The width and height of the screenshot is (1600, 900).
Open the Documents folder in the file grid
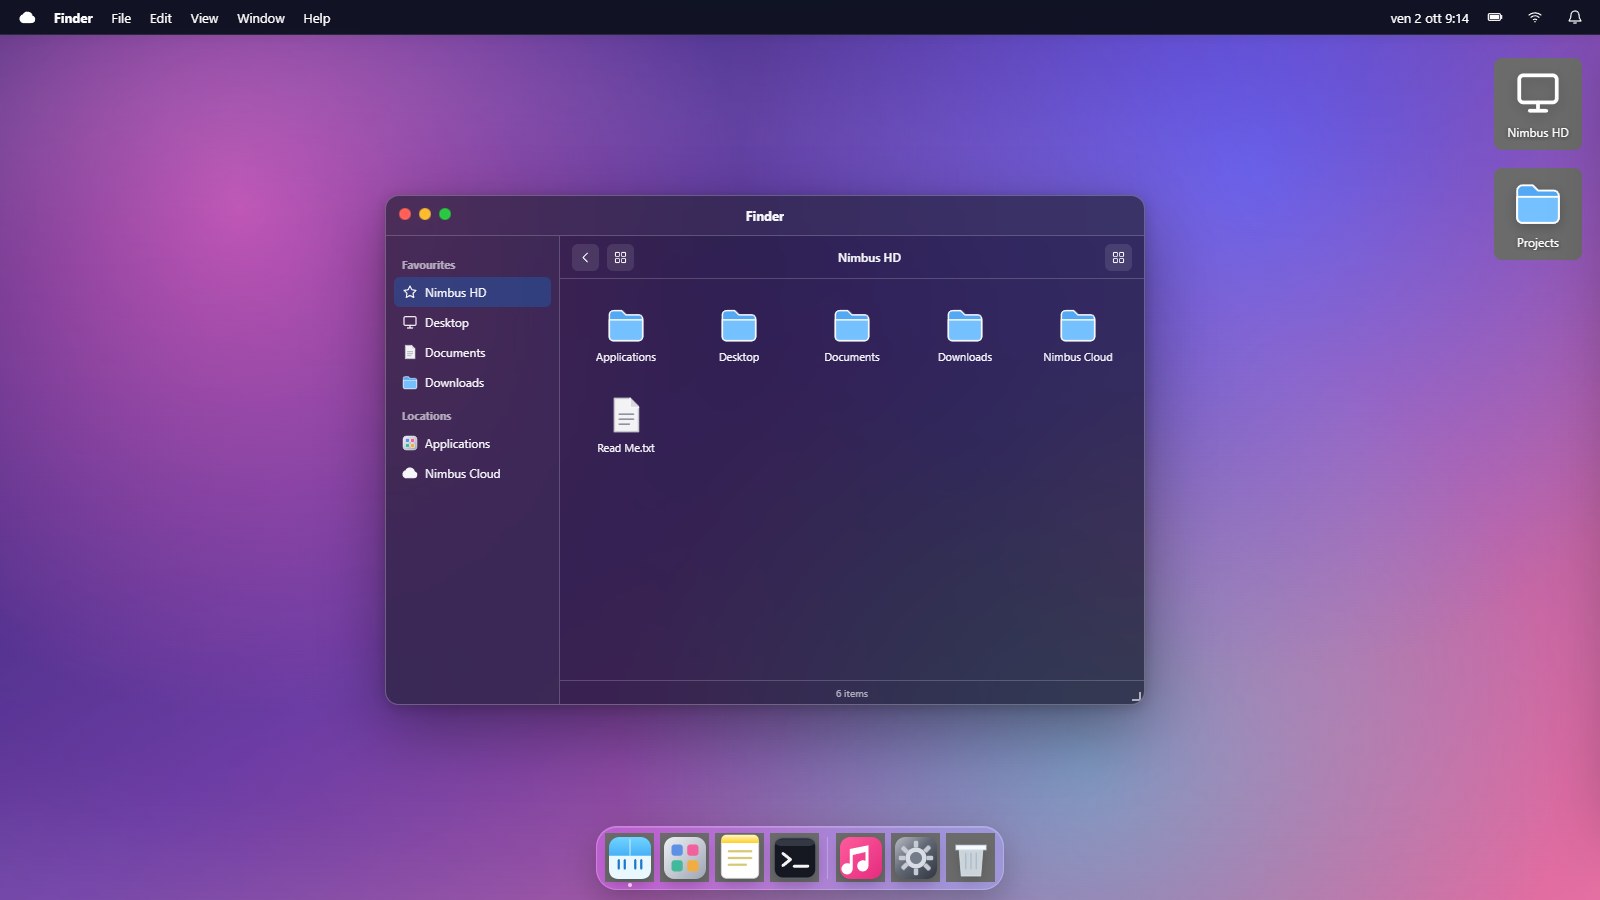coord(852,336)
